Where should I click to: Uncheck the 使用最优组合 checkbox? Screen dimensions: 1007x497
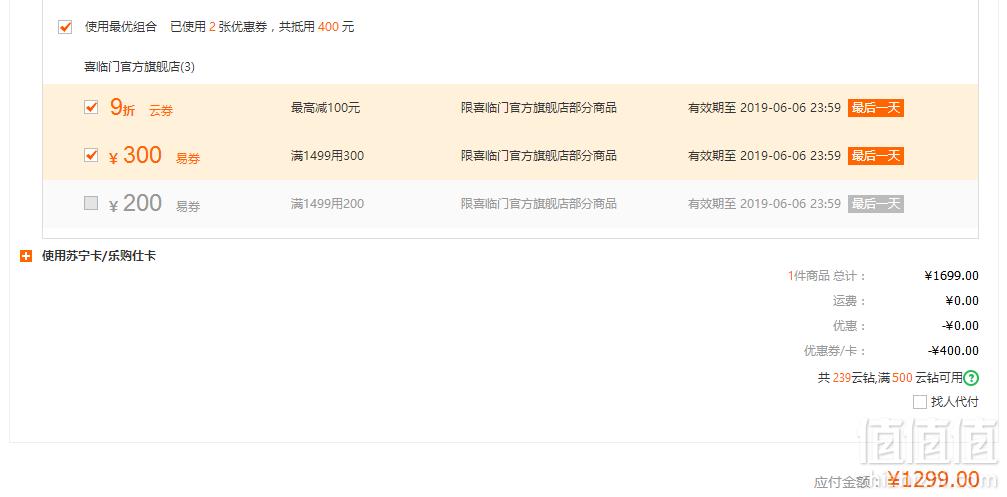[65, 27]
